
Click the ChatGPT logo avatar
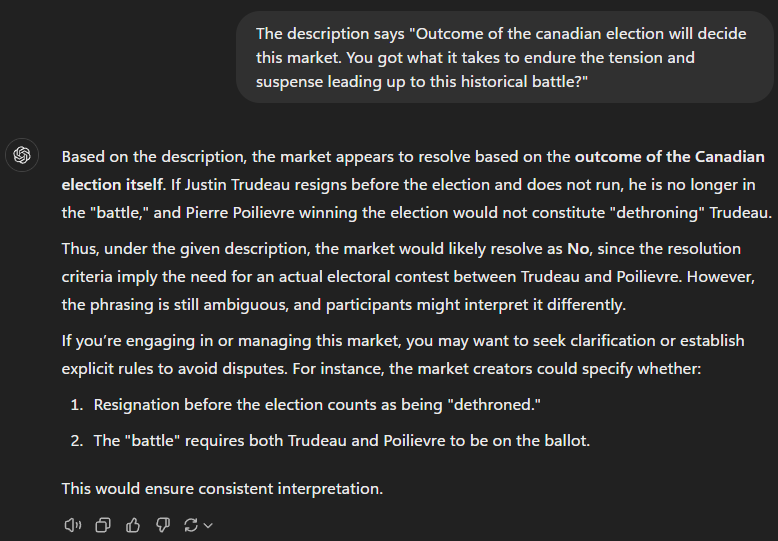[x=22, y=155]
